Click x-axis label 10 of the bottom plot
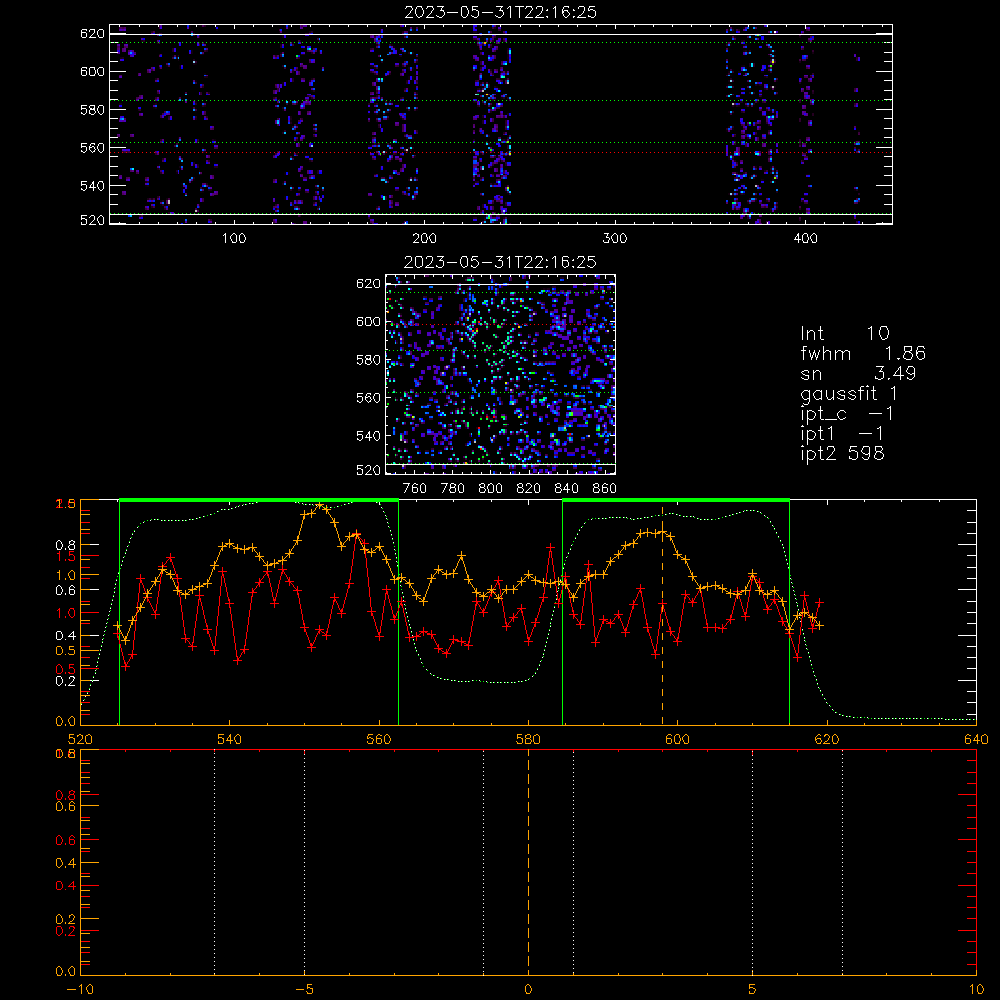This screenshot has height=1000, width=1000. (976, 990)
